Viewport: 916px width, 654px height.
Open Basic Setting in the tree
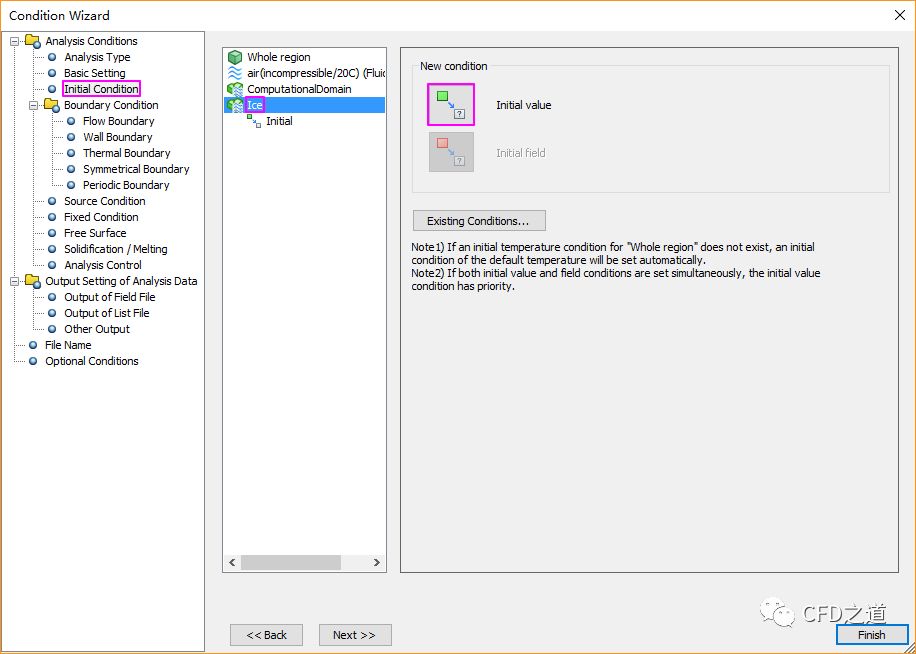[x=95, y=73]
